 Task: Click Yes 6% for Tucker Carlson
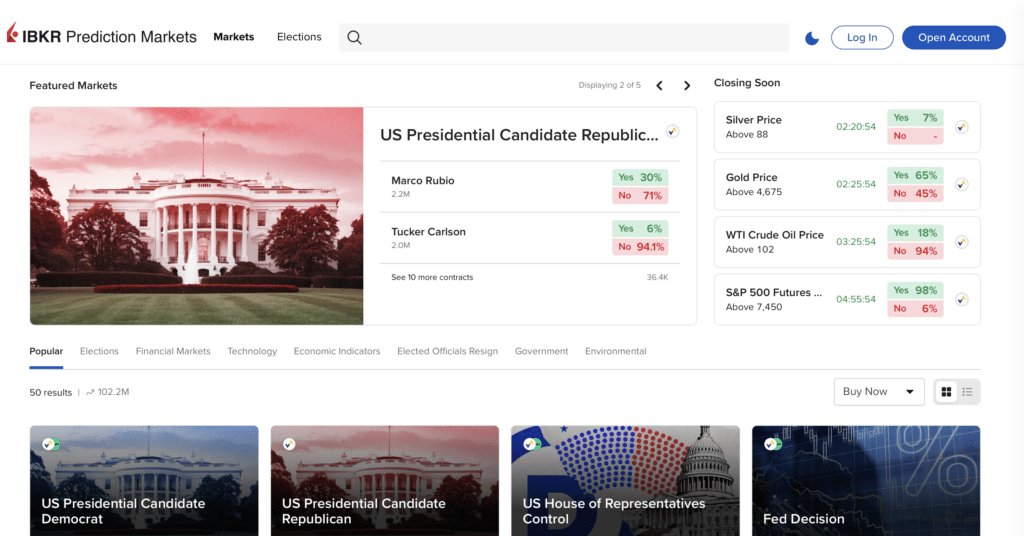pos(640,229)
